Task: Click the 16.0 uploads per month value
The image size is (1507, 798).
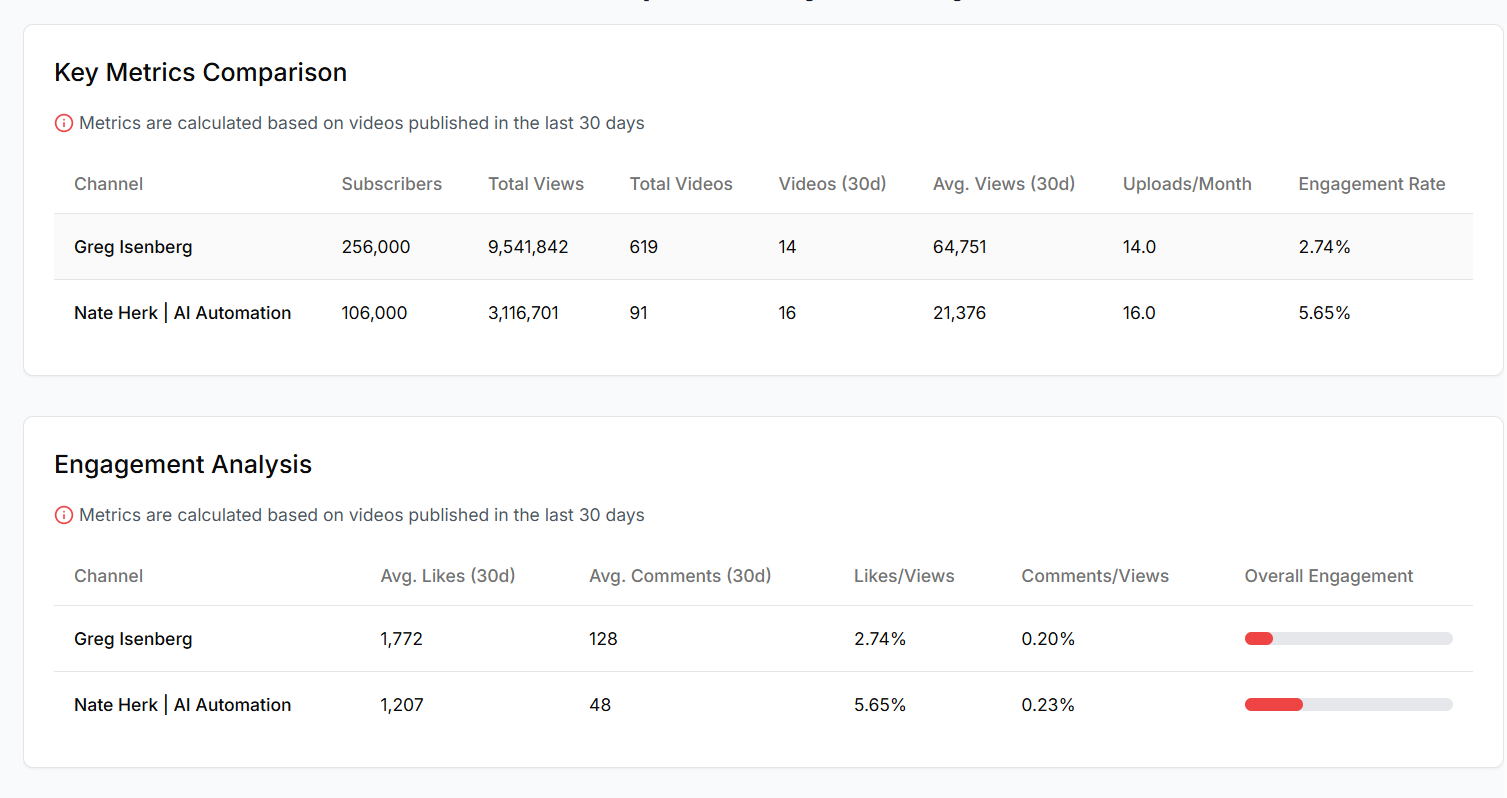Action: 1140,313
